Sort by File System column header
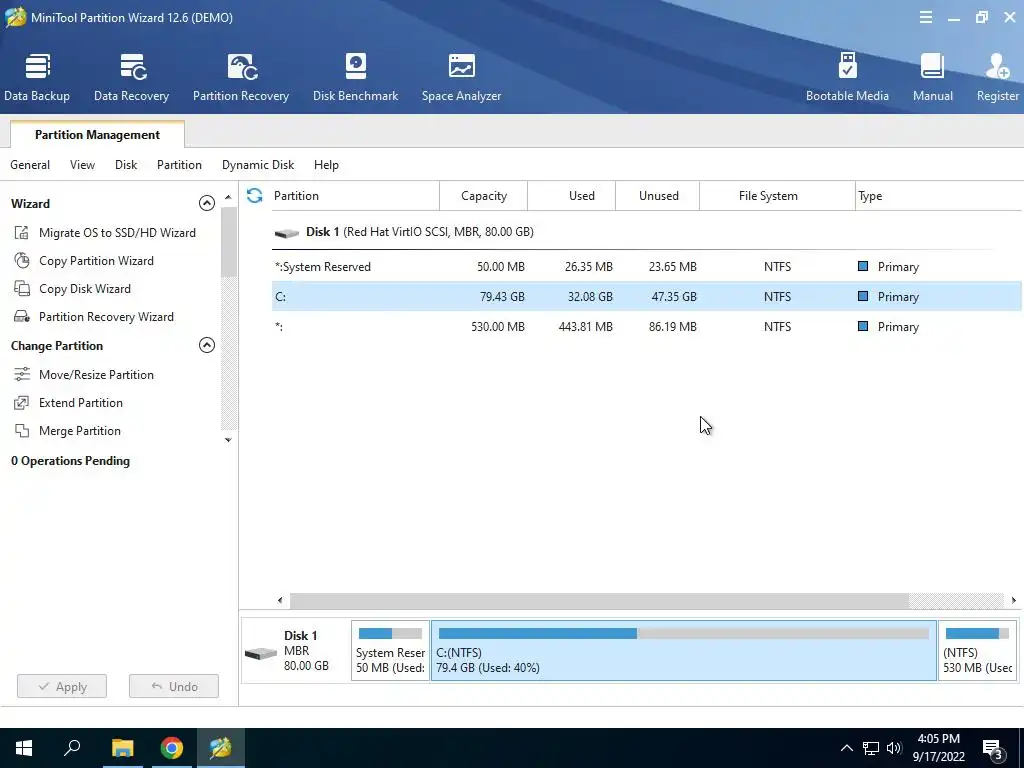1024x768 pixels. click(777, 195)
